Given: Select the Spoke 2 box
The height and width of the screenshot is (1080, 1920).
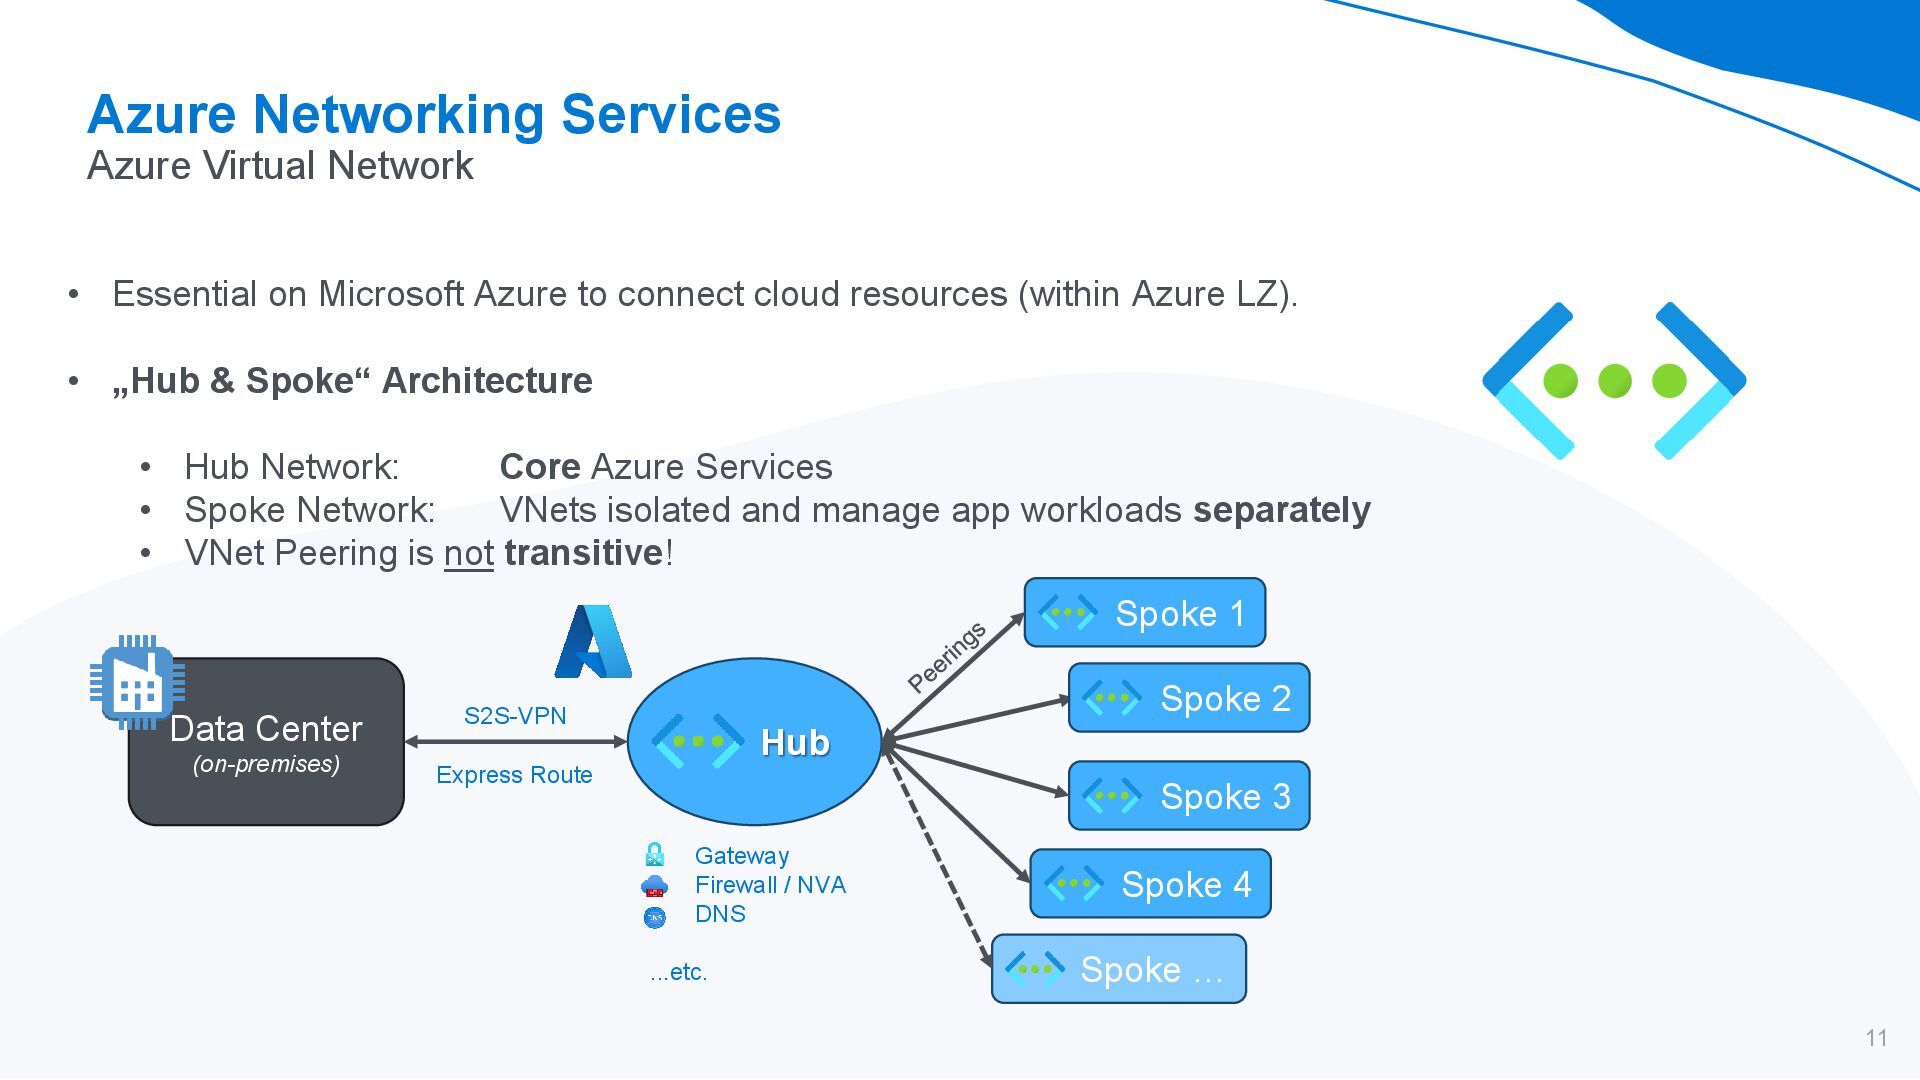Looking at the screenshot, I should (x=1189, y=698).
